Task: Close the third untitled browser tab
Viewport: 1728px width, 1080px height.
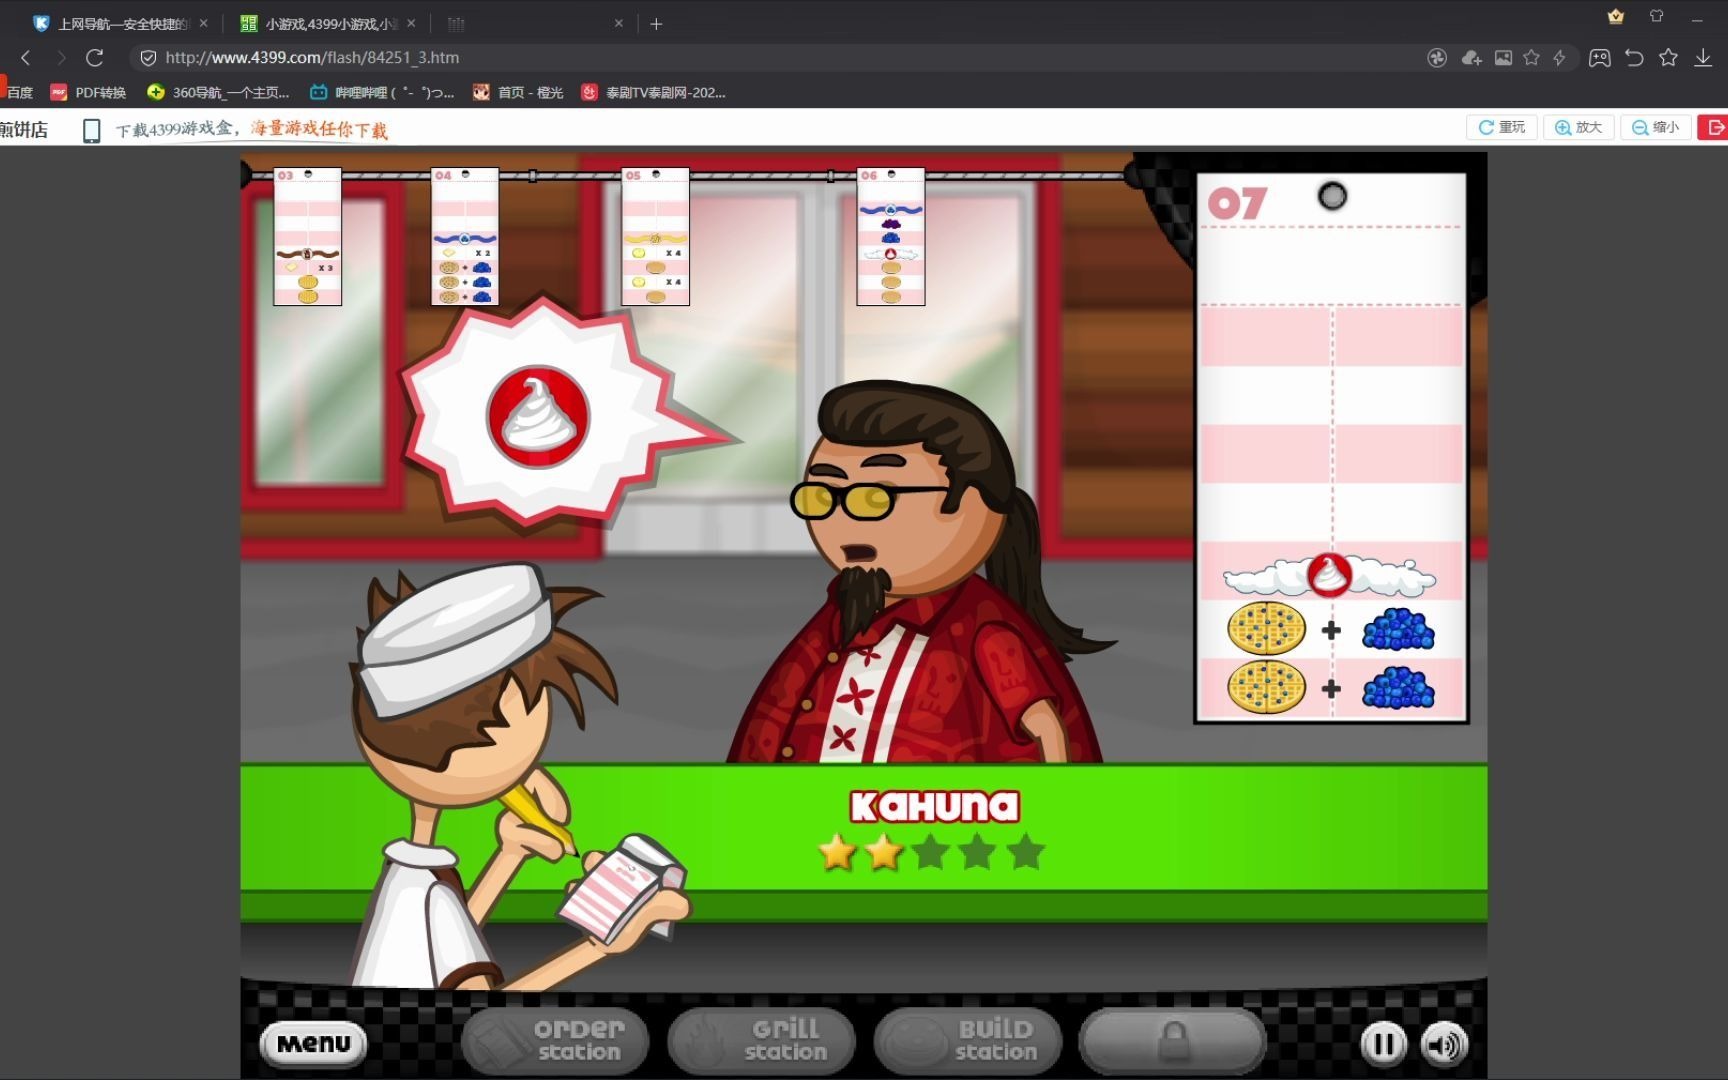Action: [x=618, y=23]
